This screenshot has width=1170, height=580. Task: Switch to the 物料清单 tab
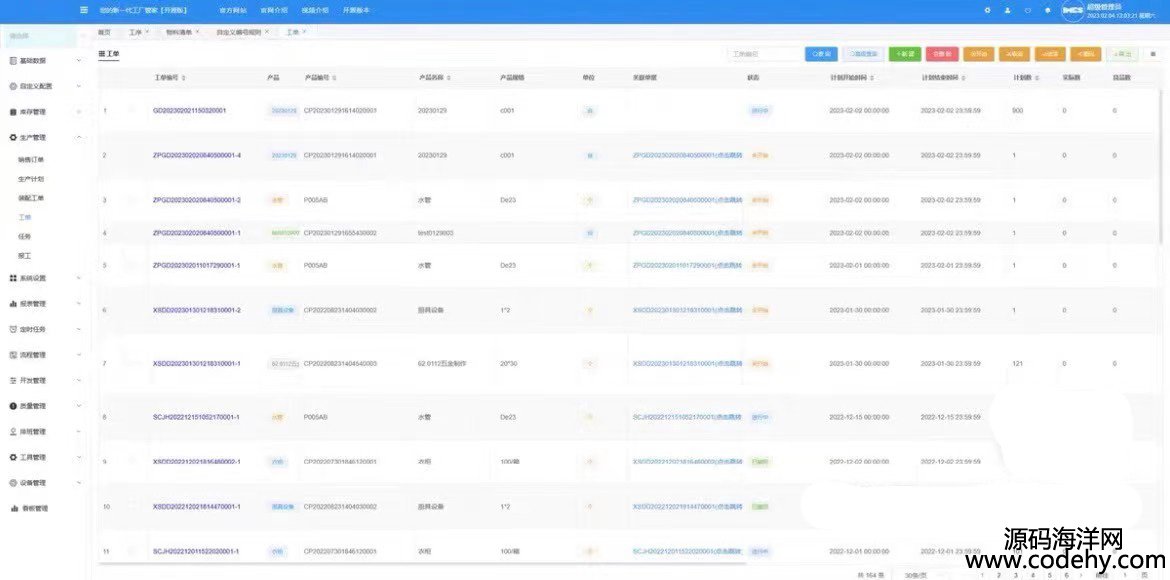pyautogui.click(x=178, y=33)
